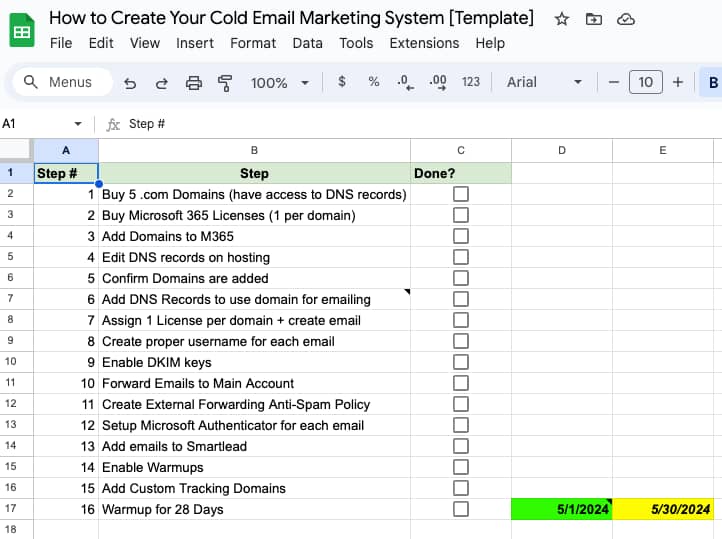
Task: Click the Undo arrow
Action: coord(130,83)
